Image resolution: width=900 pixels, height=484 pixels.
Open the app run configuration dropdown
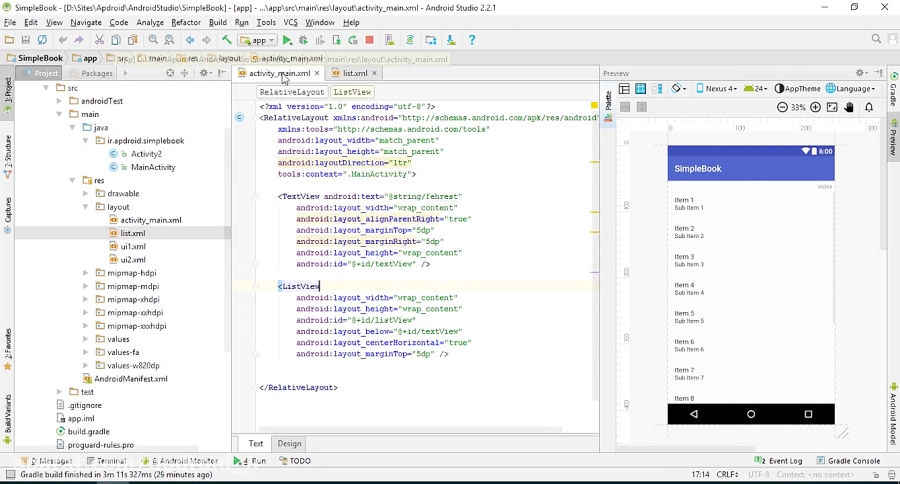point(257,40)
